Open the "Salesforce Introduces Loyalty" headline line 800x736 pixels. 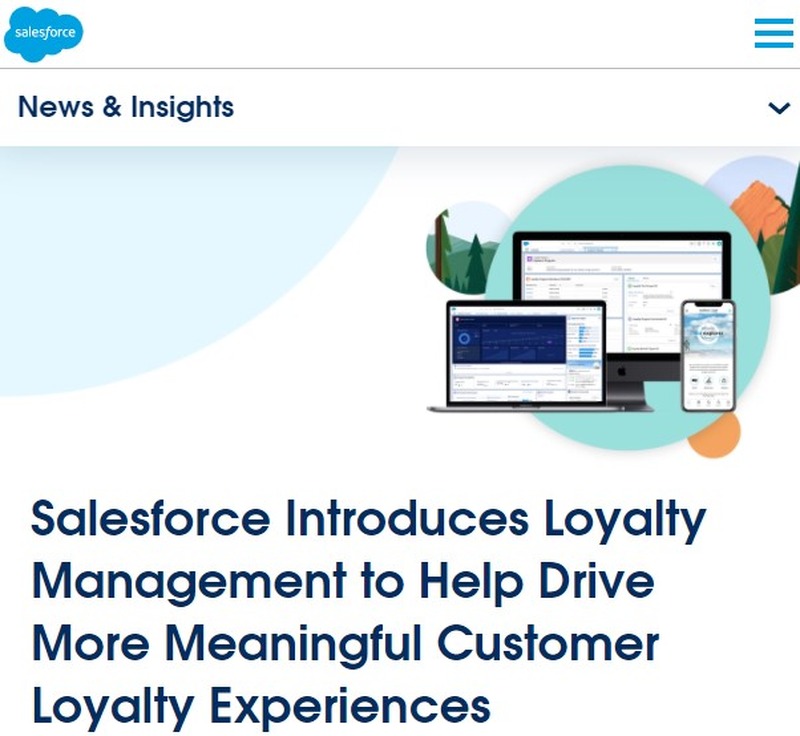point(368,519)
